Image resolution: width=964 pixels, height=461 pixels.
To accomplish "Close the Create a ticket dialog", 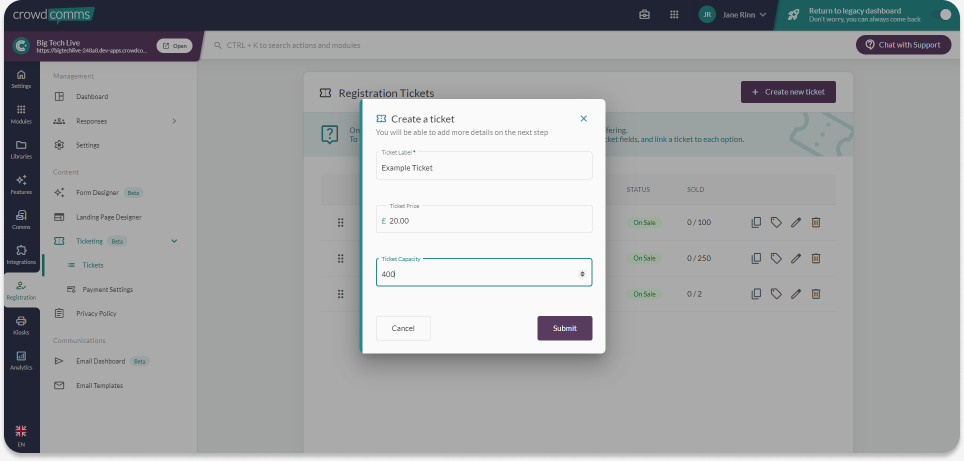I will pyautogui.click(x=584, y=119).
